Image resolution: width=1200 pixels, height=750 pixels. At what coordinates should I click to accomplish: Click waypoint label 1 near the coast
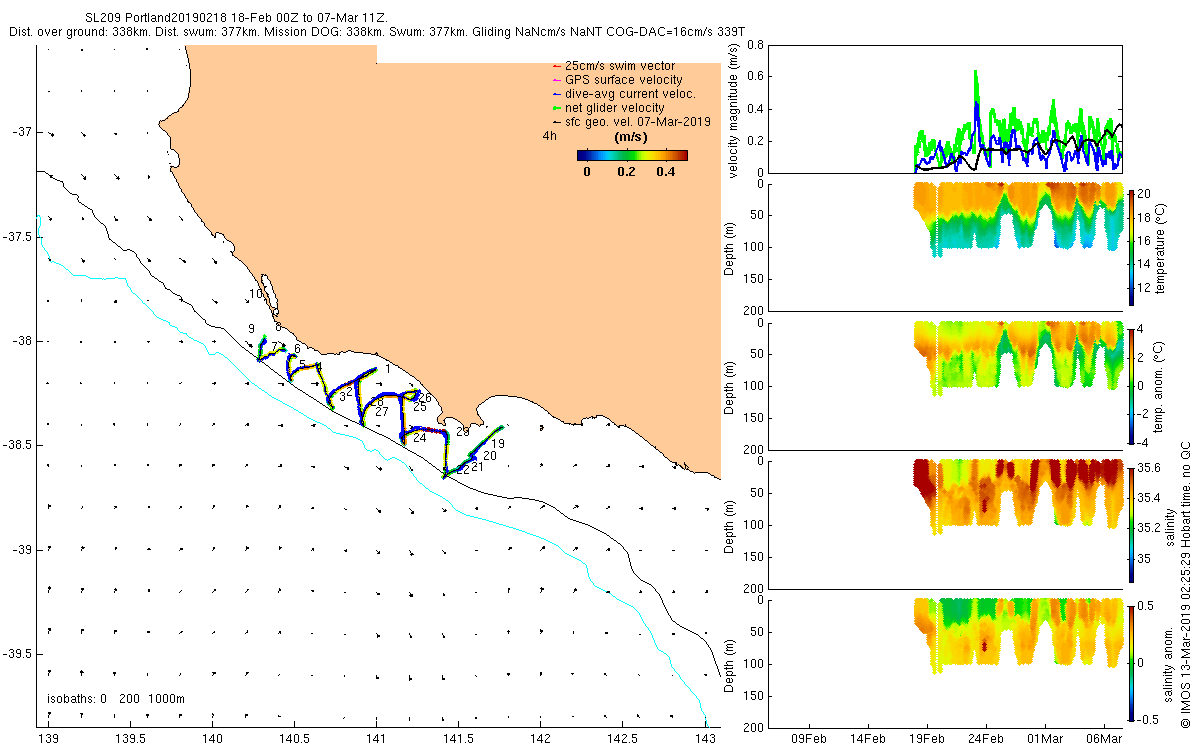(x=386, y=369)
